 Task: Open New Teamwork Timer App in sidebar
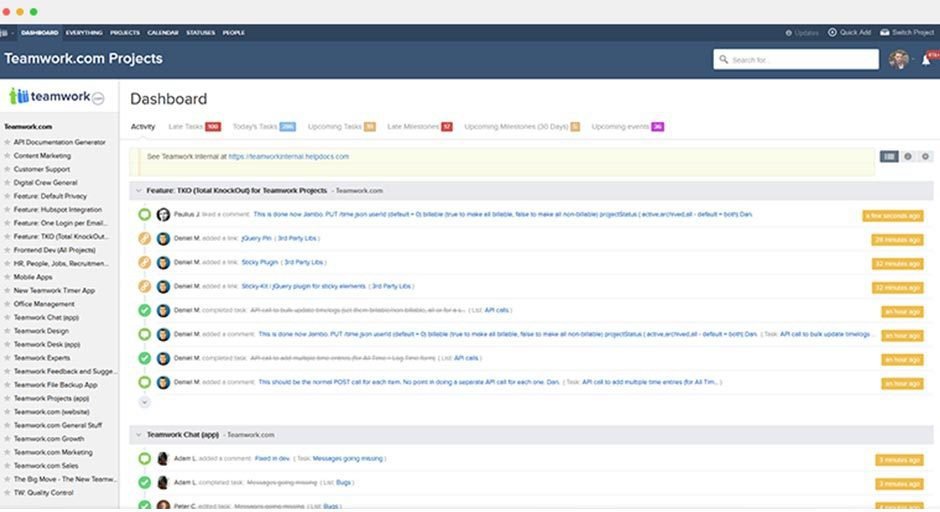click(55, 291)
